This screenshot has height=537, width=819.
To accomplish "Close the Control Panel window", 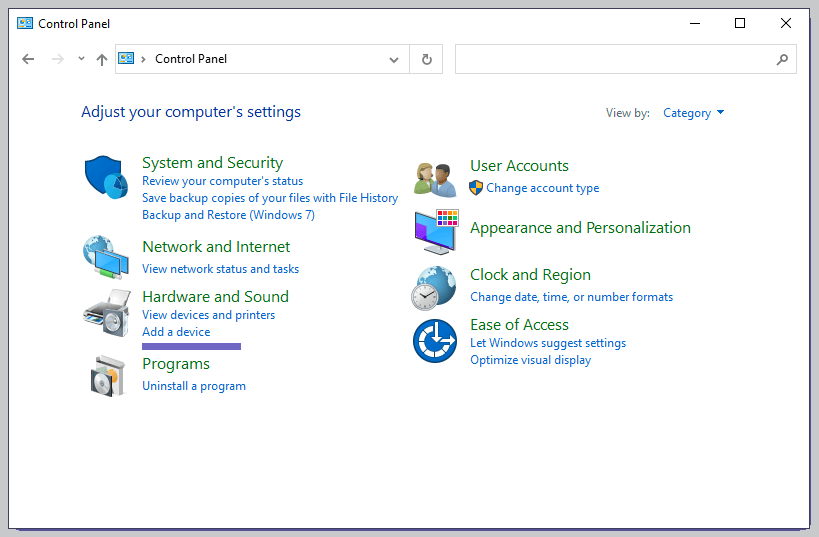I will pos(786,23).
